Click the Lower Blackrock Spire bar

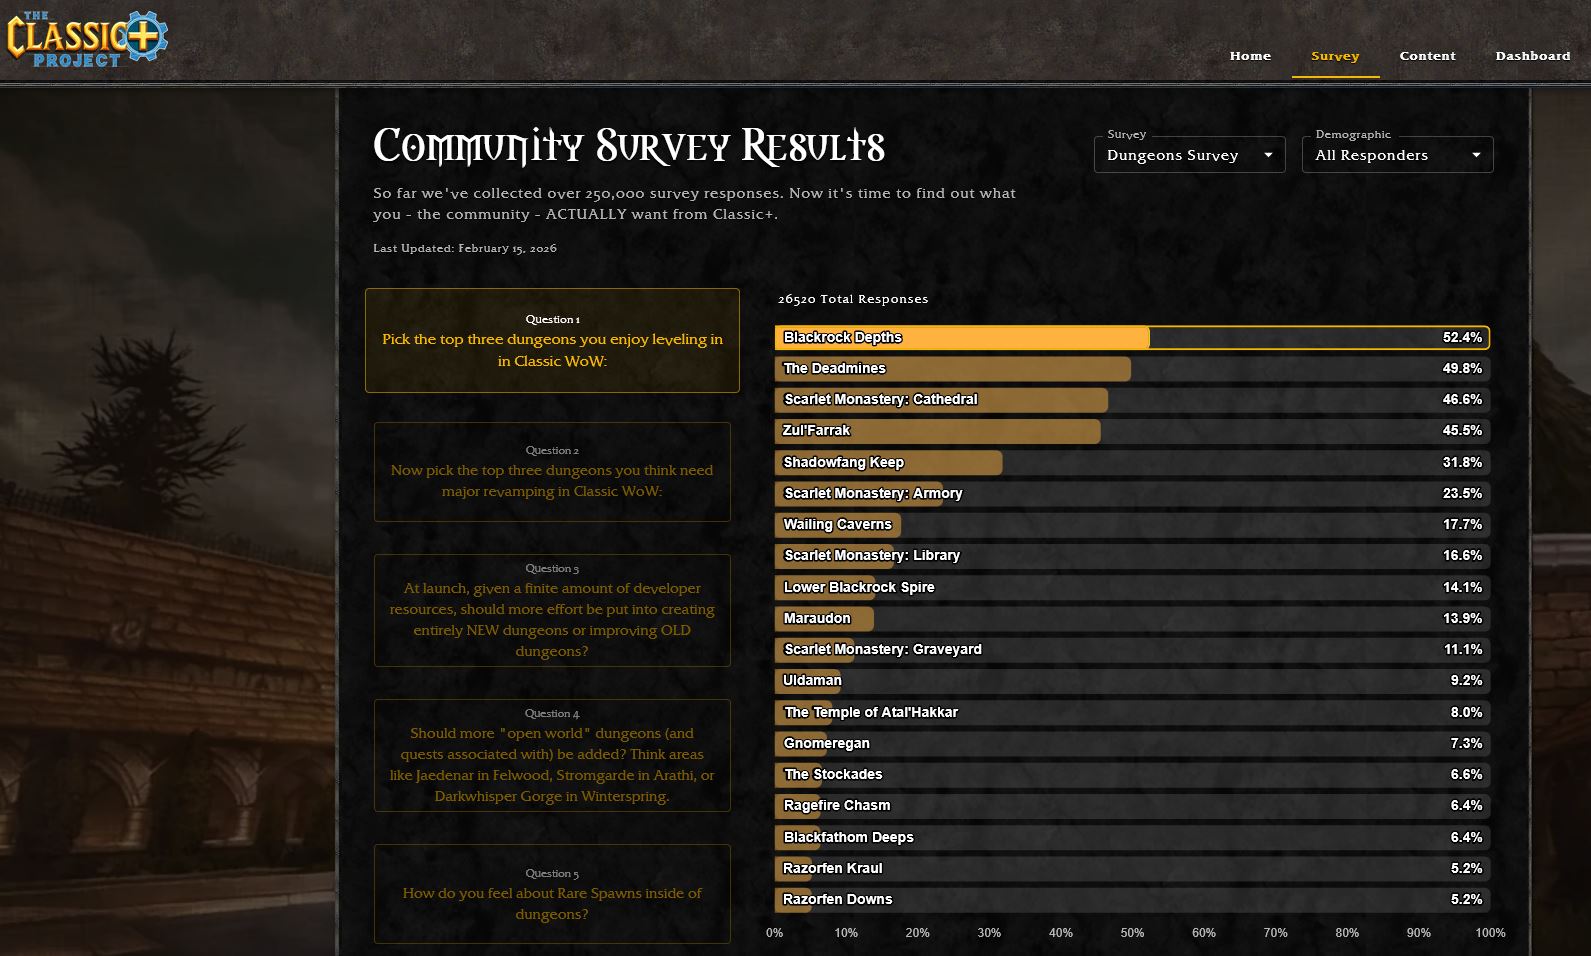(1132, 588)
